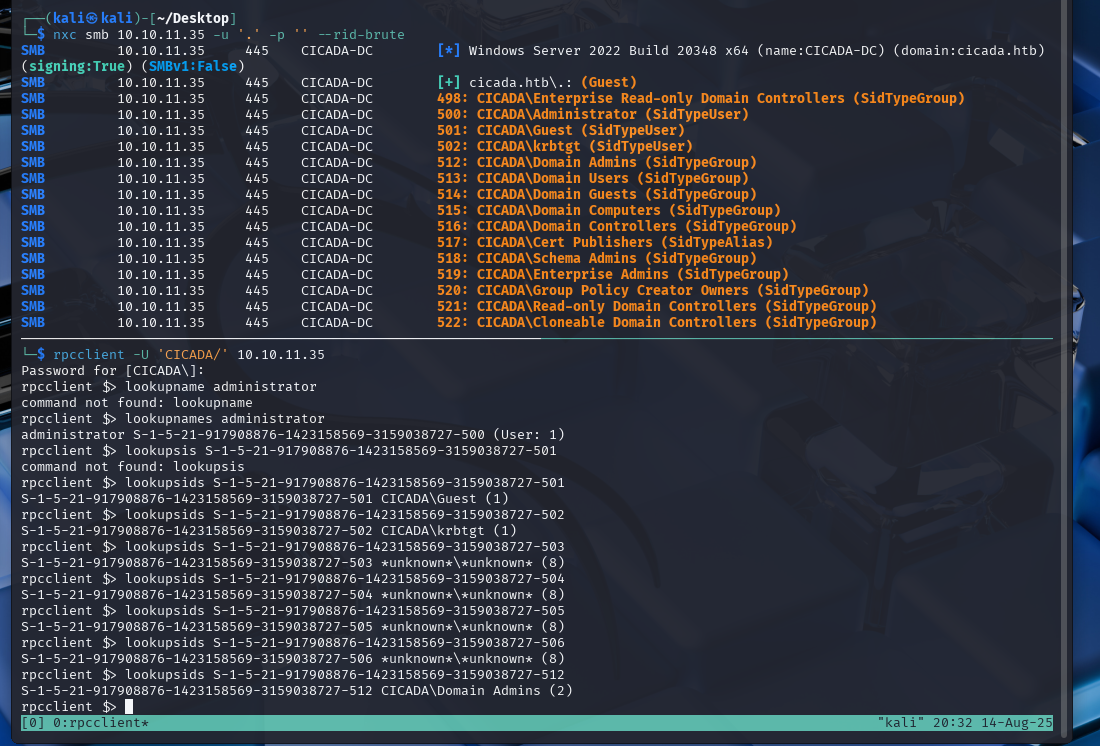Click result line '-504 *unknown*\*unknown* (8)'
This screenshot has height=746, width=1100.
point(293,595)
